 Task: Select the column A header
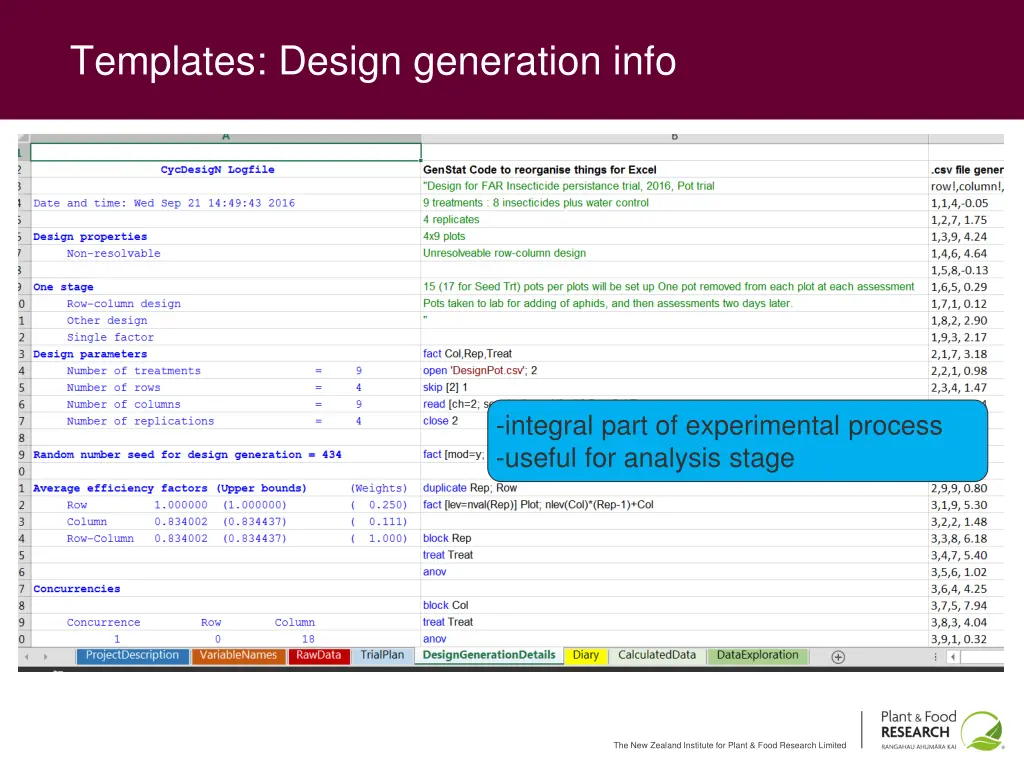[225, 136]
